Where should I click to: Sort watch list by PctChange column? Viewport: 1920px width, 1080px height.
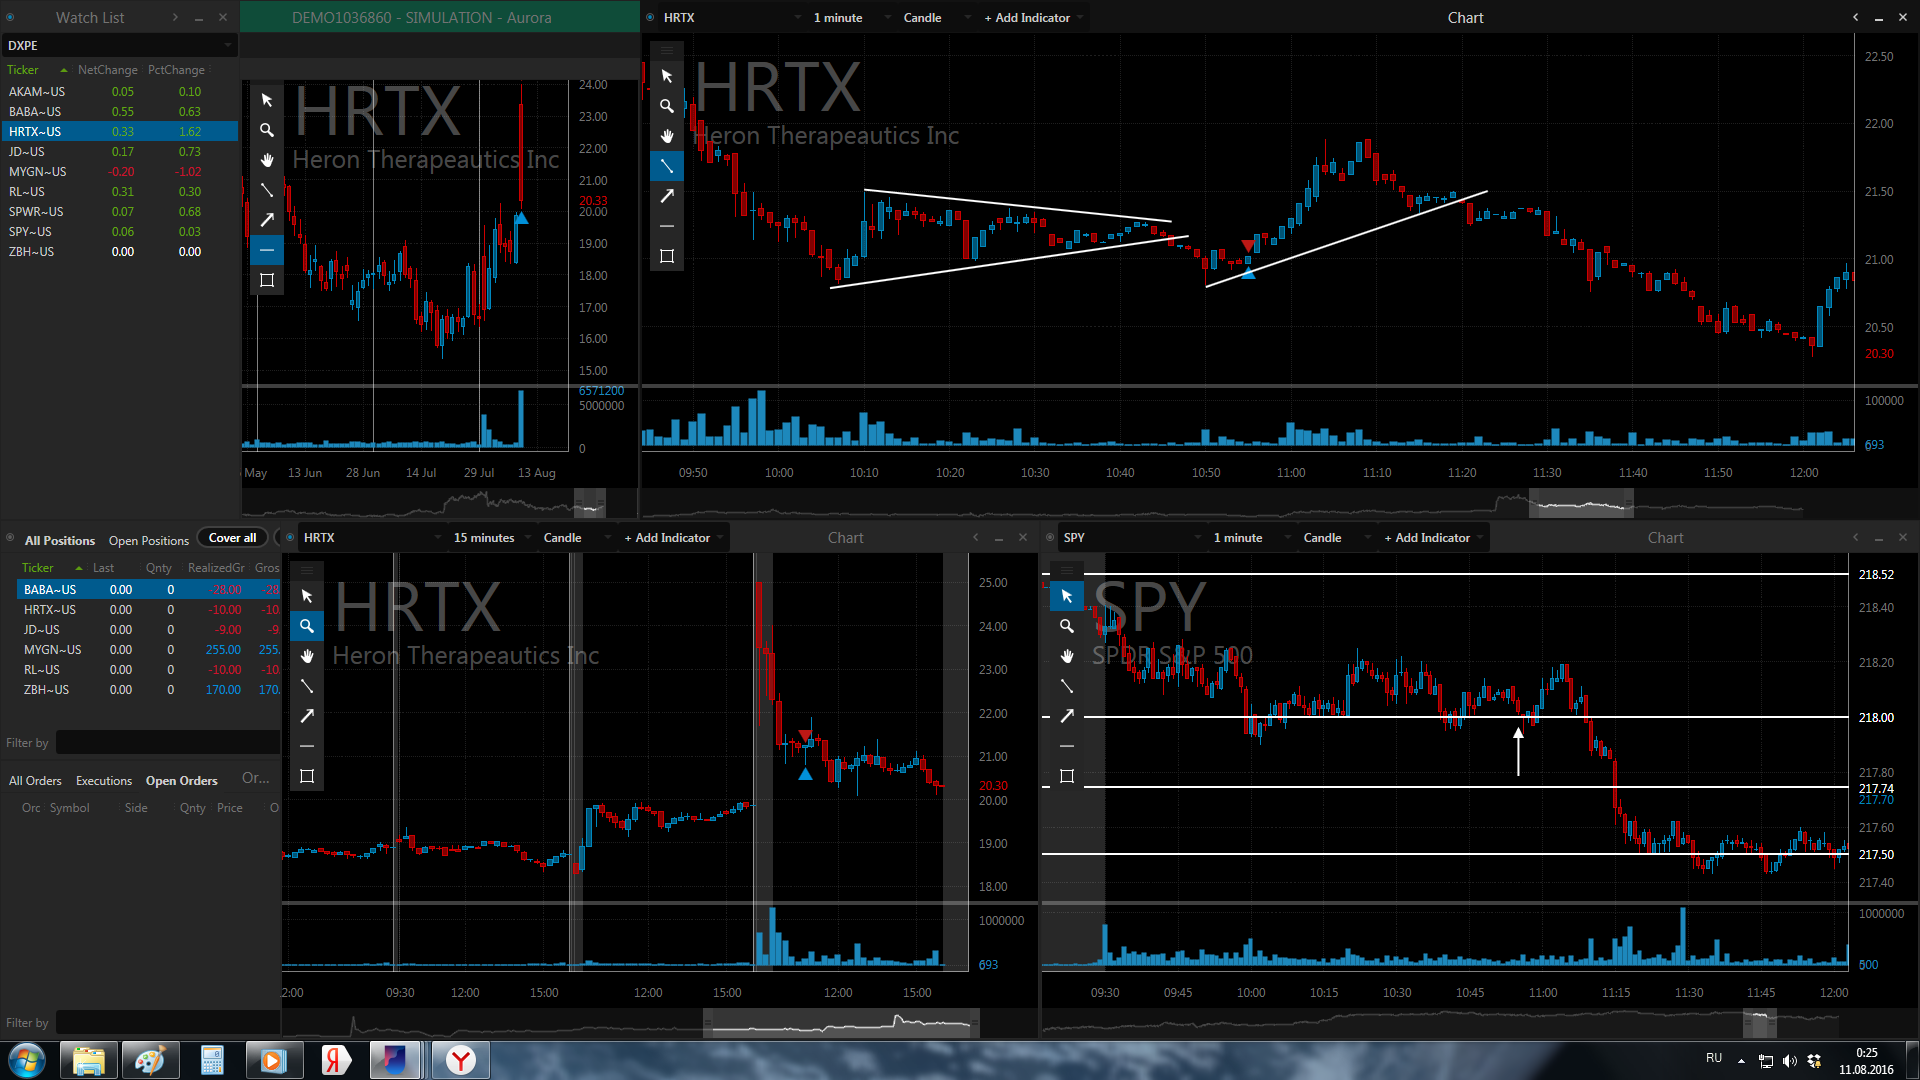[x=176, y=70]
